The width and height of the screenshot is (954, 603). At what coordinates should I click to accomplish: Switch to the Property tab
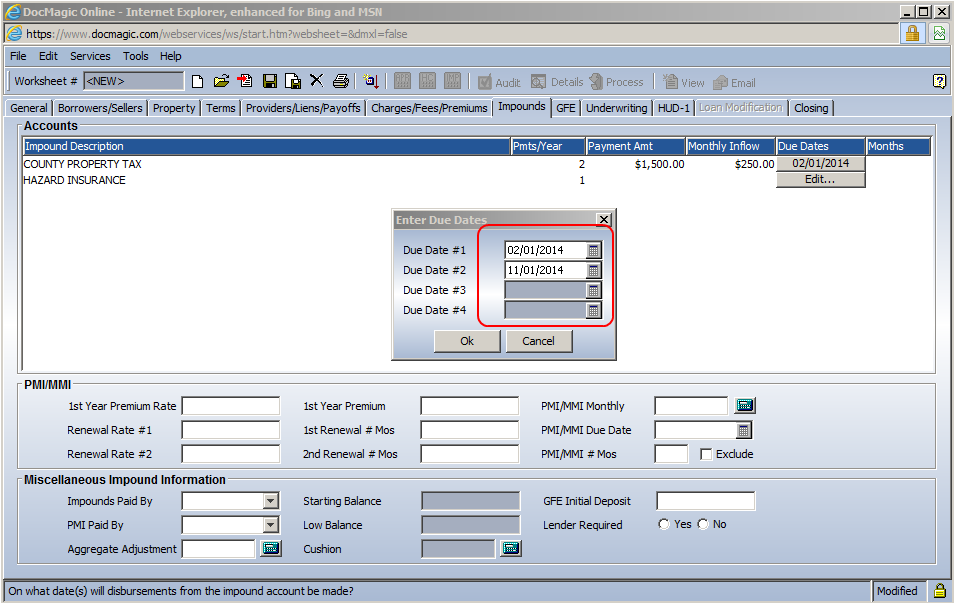pyautogui.click(x=174, y=108)
